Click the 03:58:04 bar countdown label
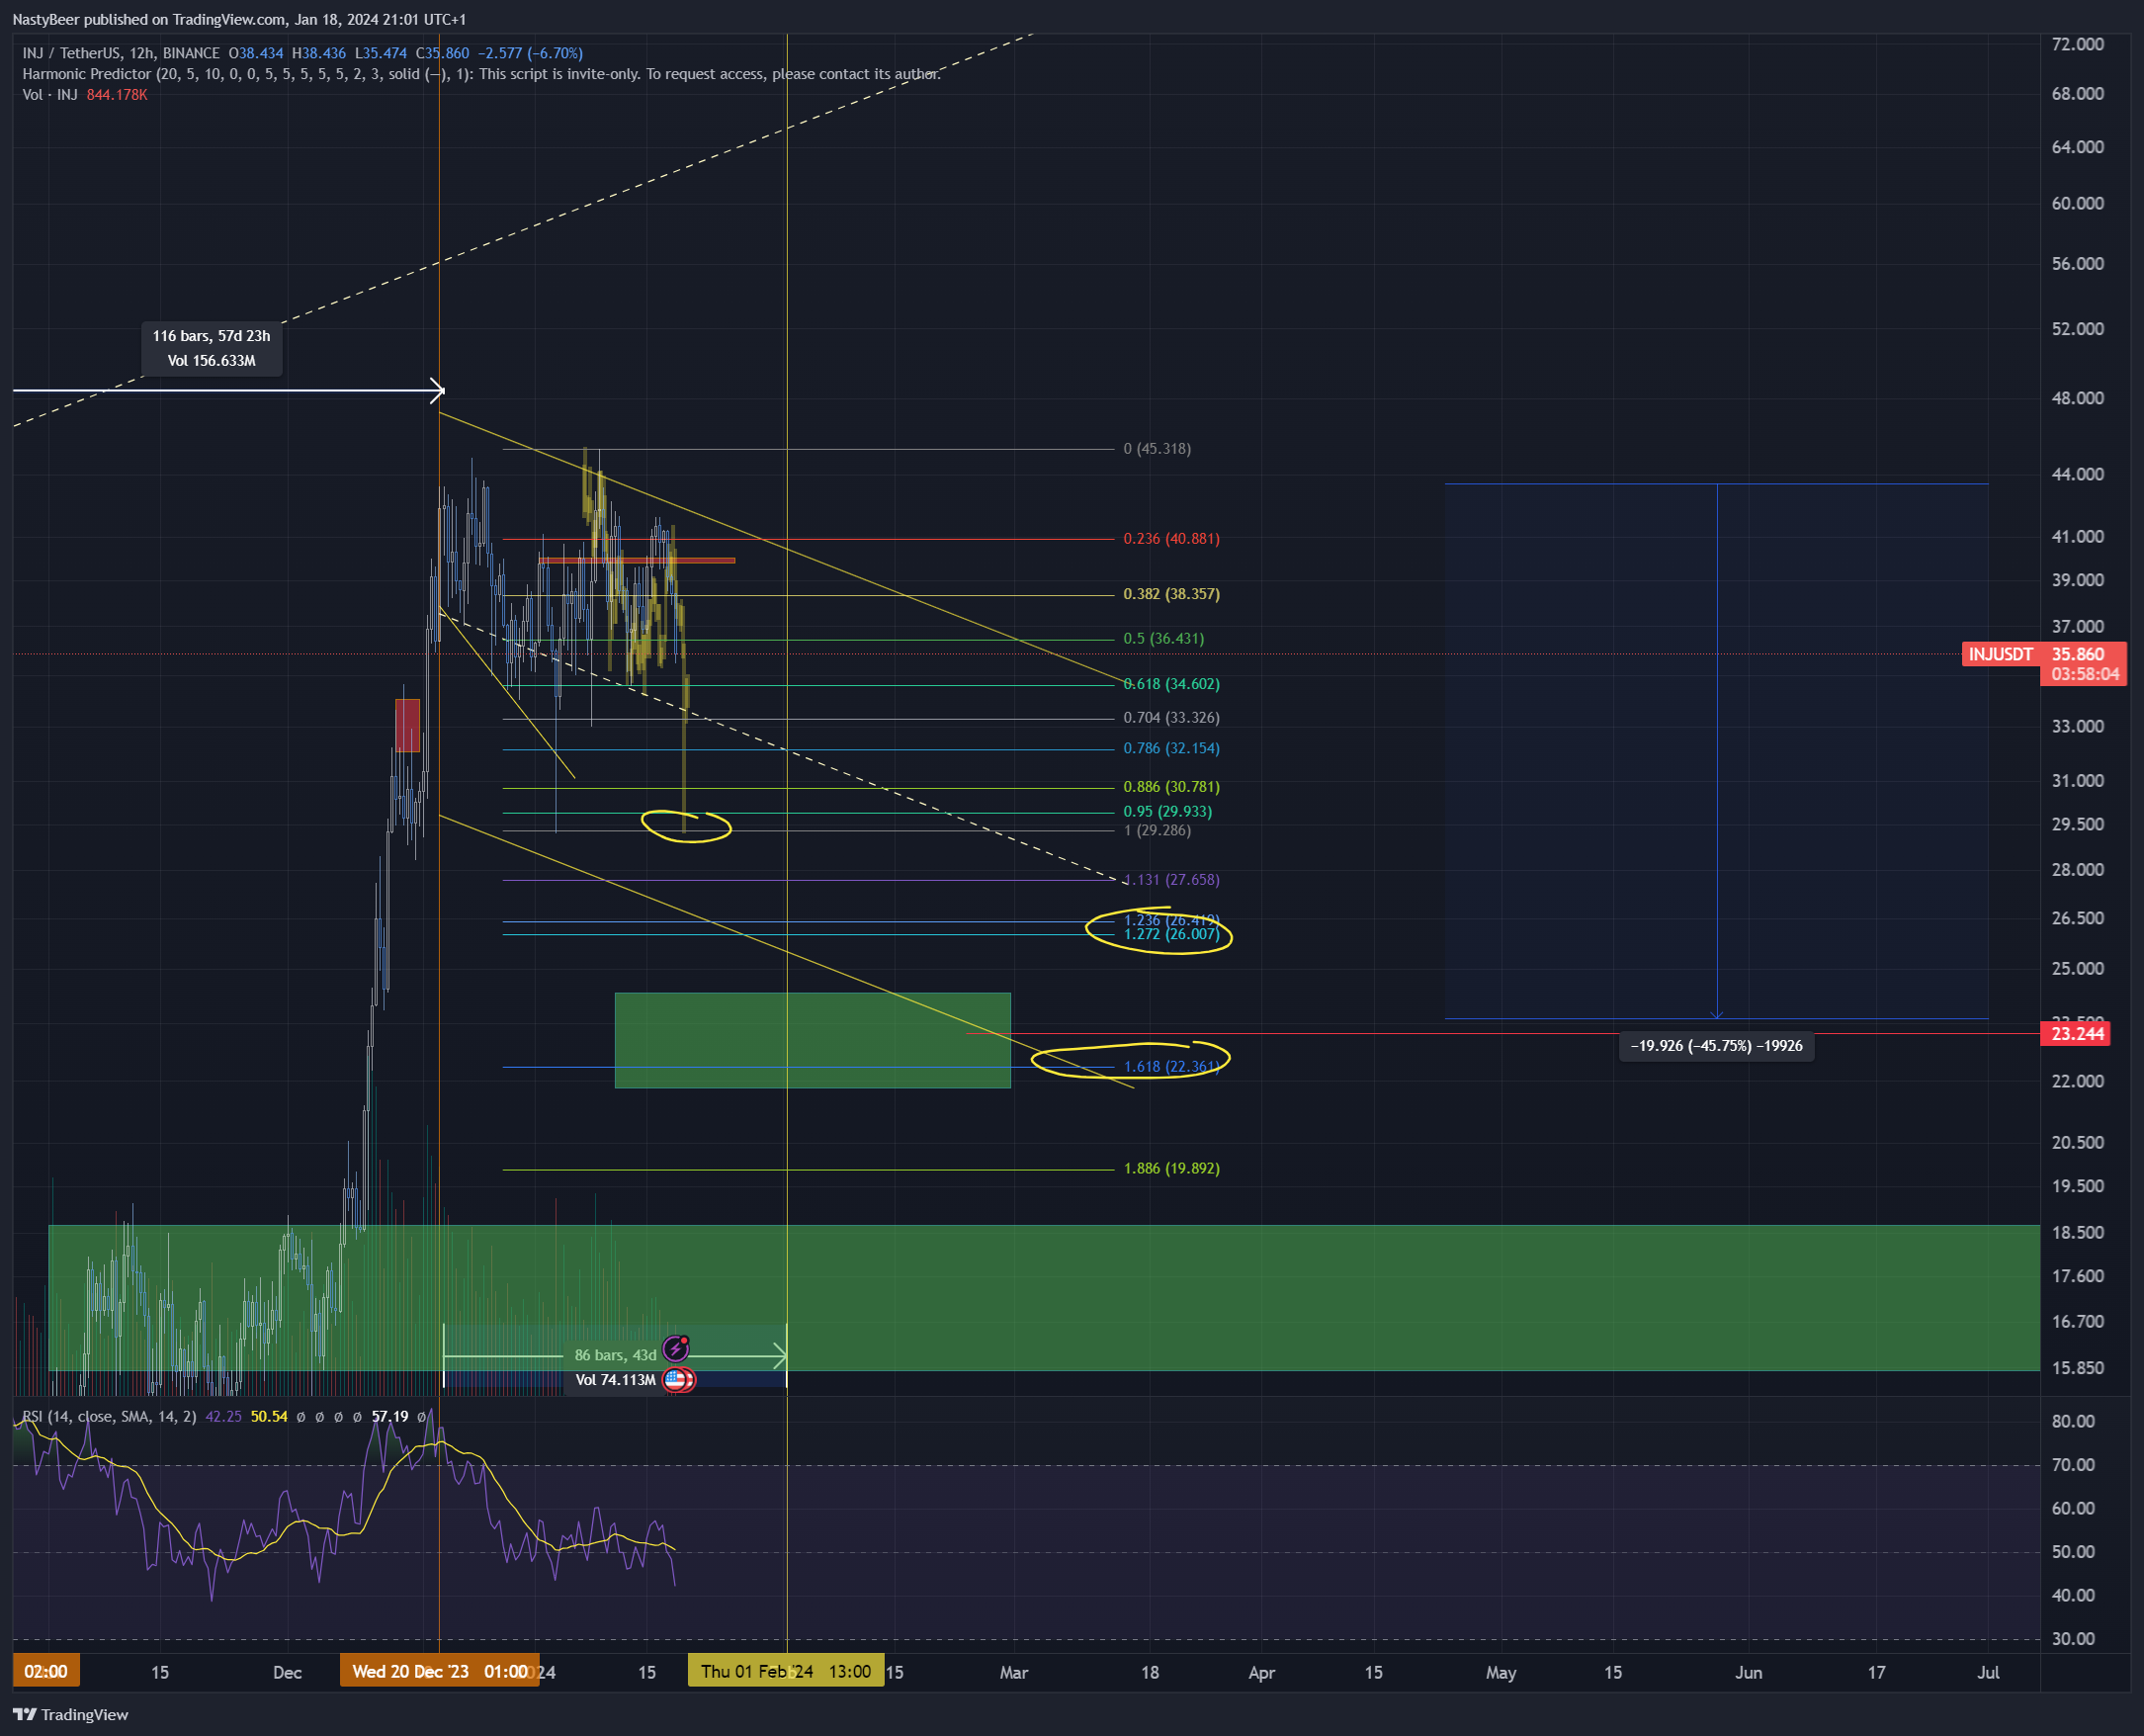This screenshot has width=2144, height=1736. 2084,674
